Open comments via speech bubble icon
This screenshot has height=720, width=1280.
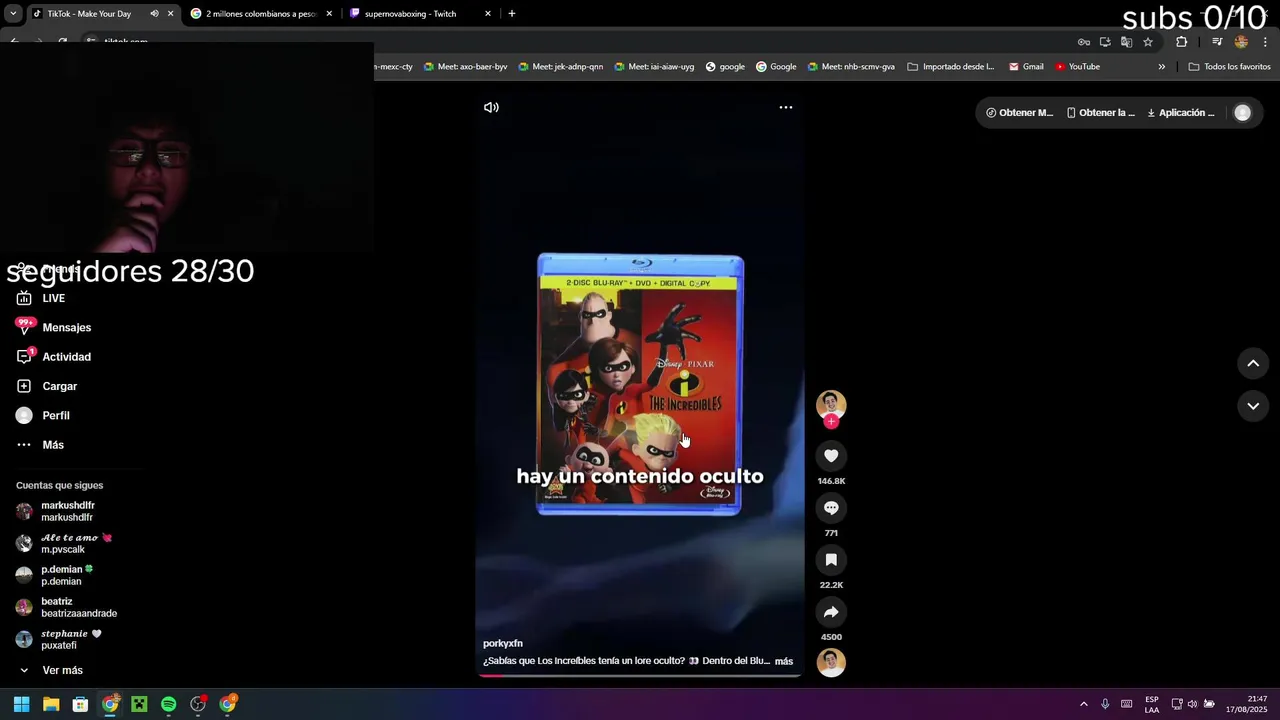831,508
